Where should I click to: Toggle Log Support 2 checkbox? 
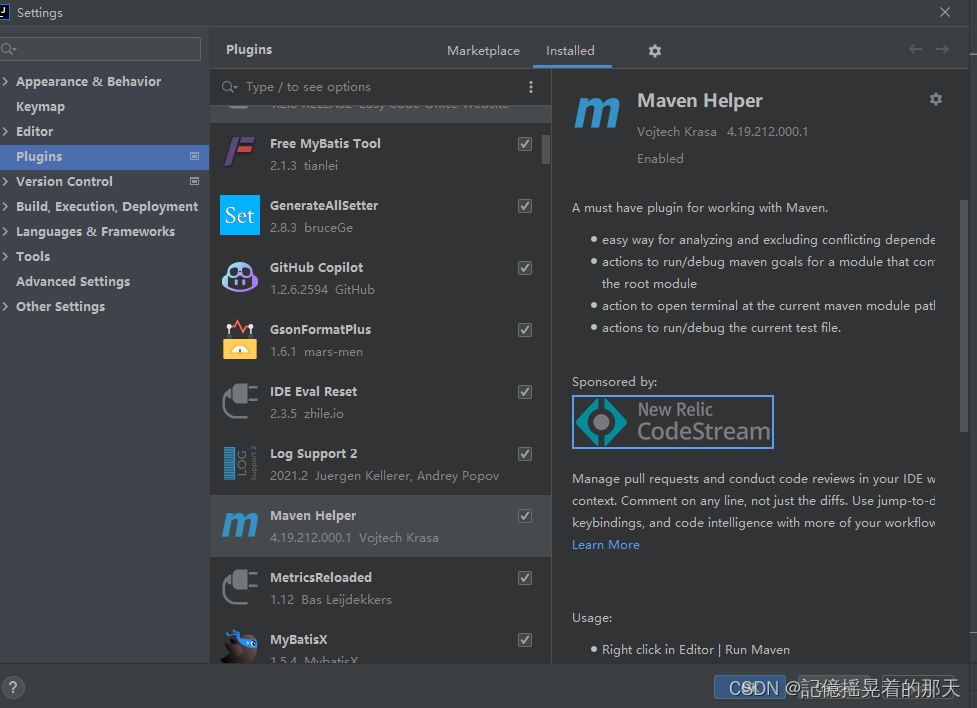coord(525,454)
